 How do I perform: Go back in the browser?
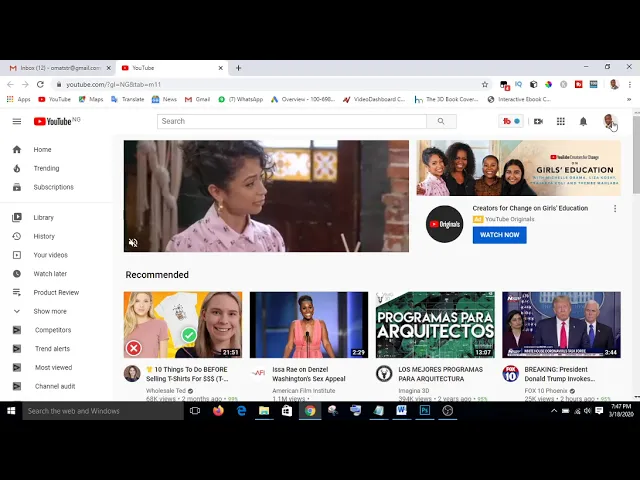coord(10,84)
